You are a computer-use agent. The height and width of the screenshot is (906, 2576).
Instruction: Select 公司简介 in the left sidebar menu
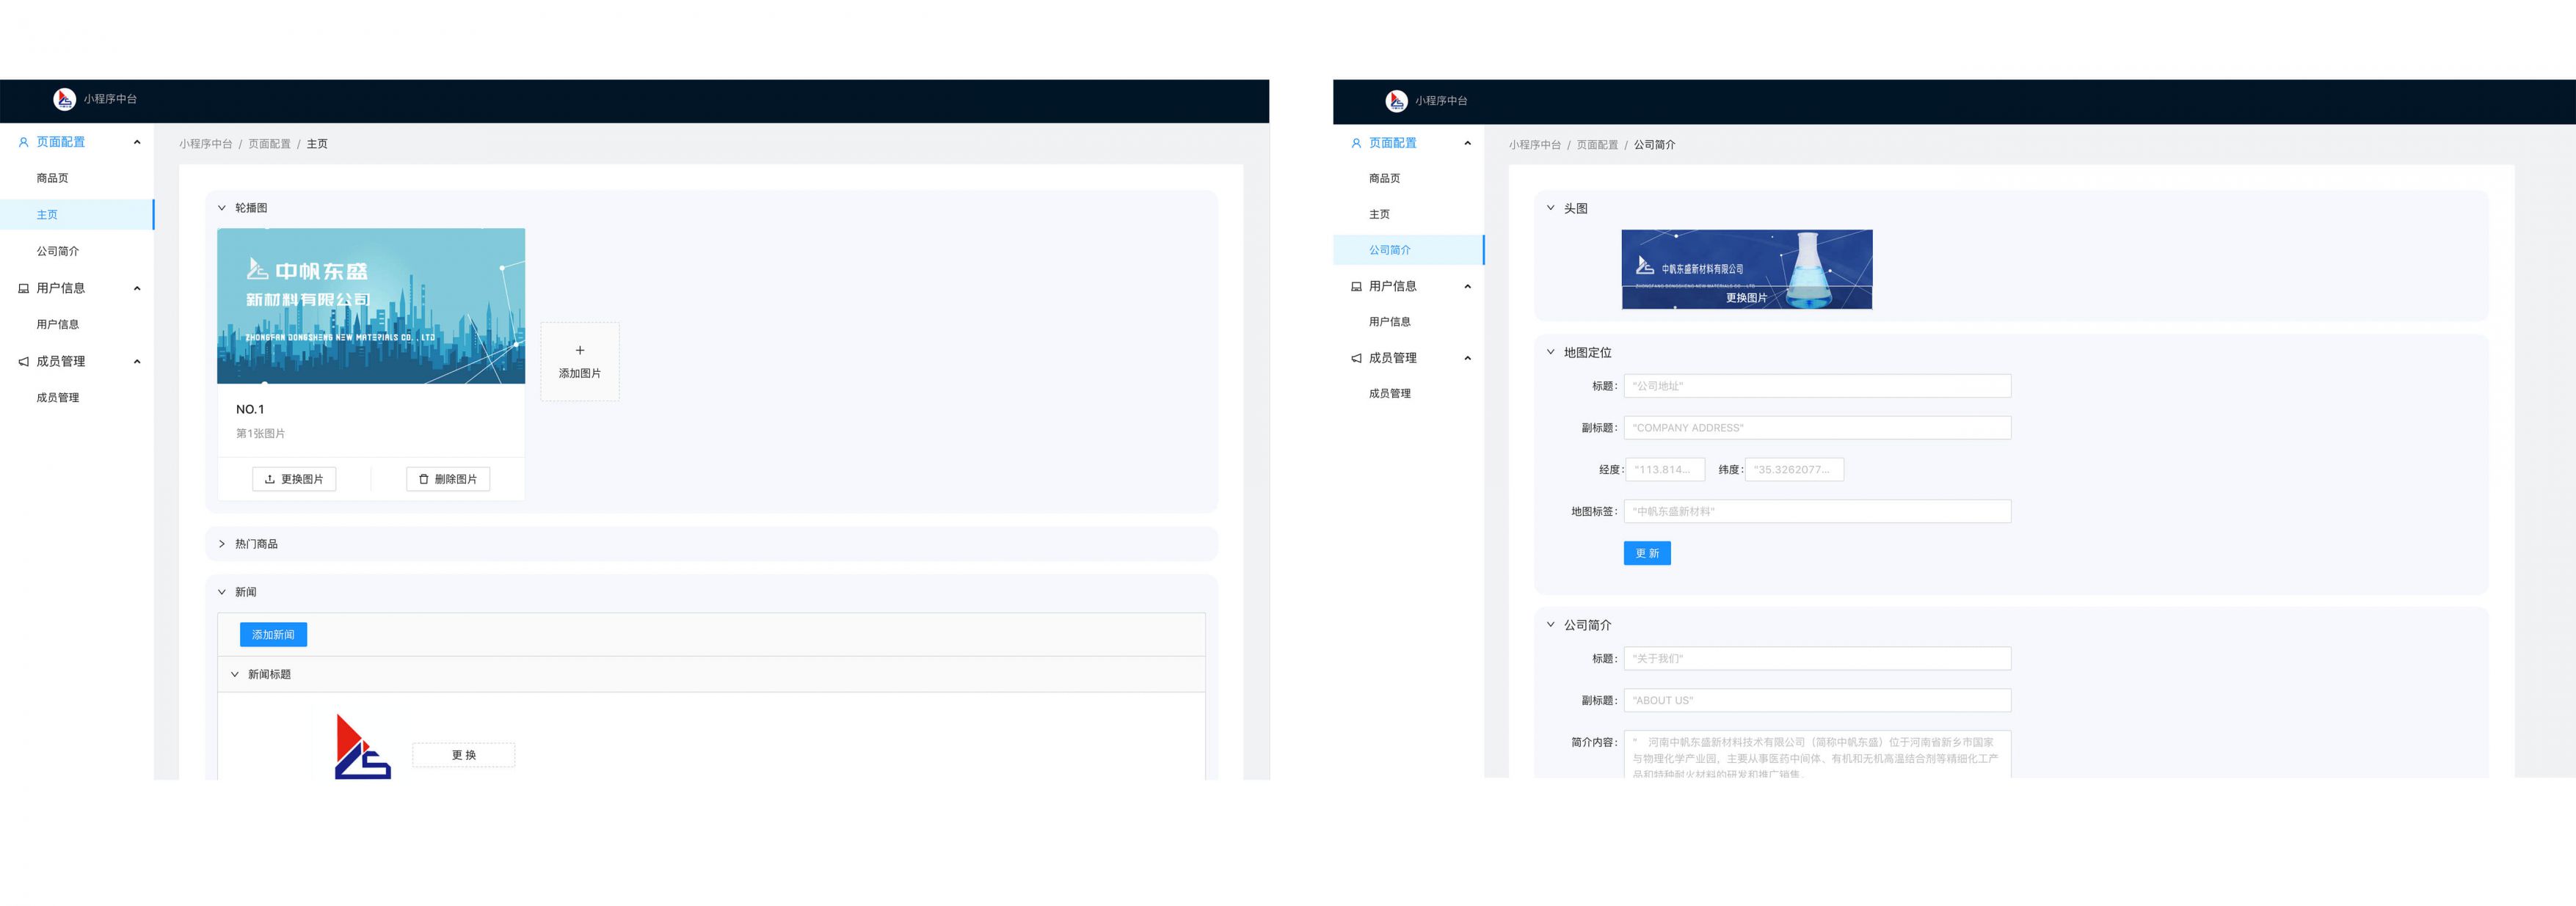[x=57, y=251]
